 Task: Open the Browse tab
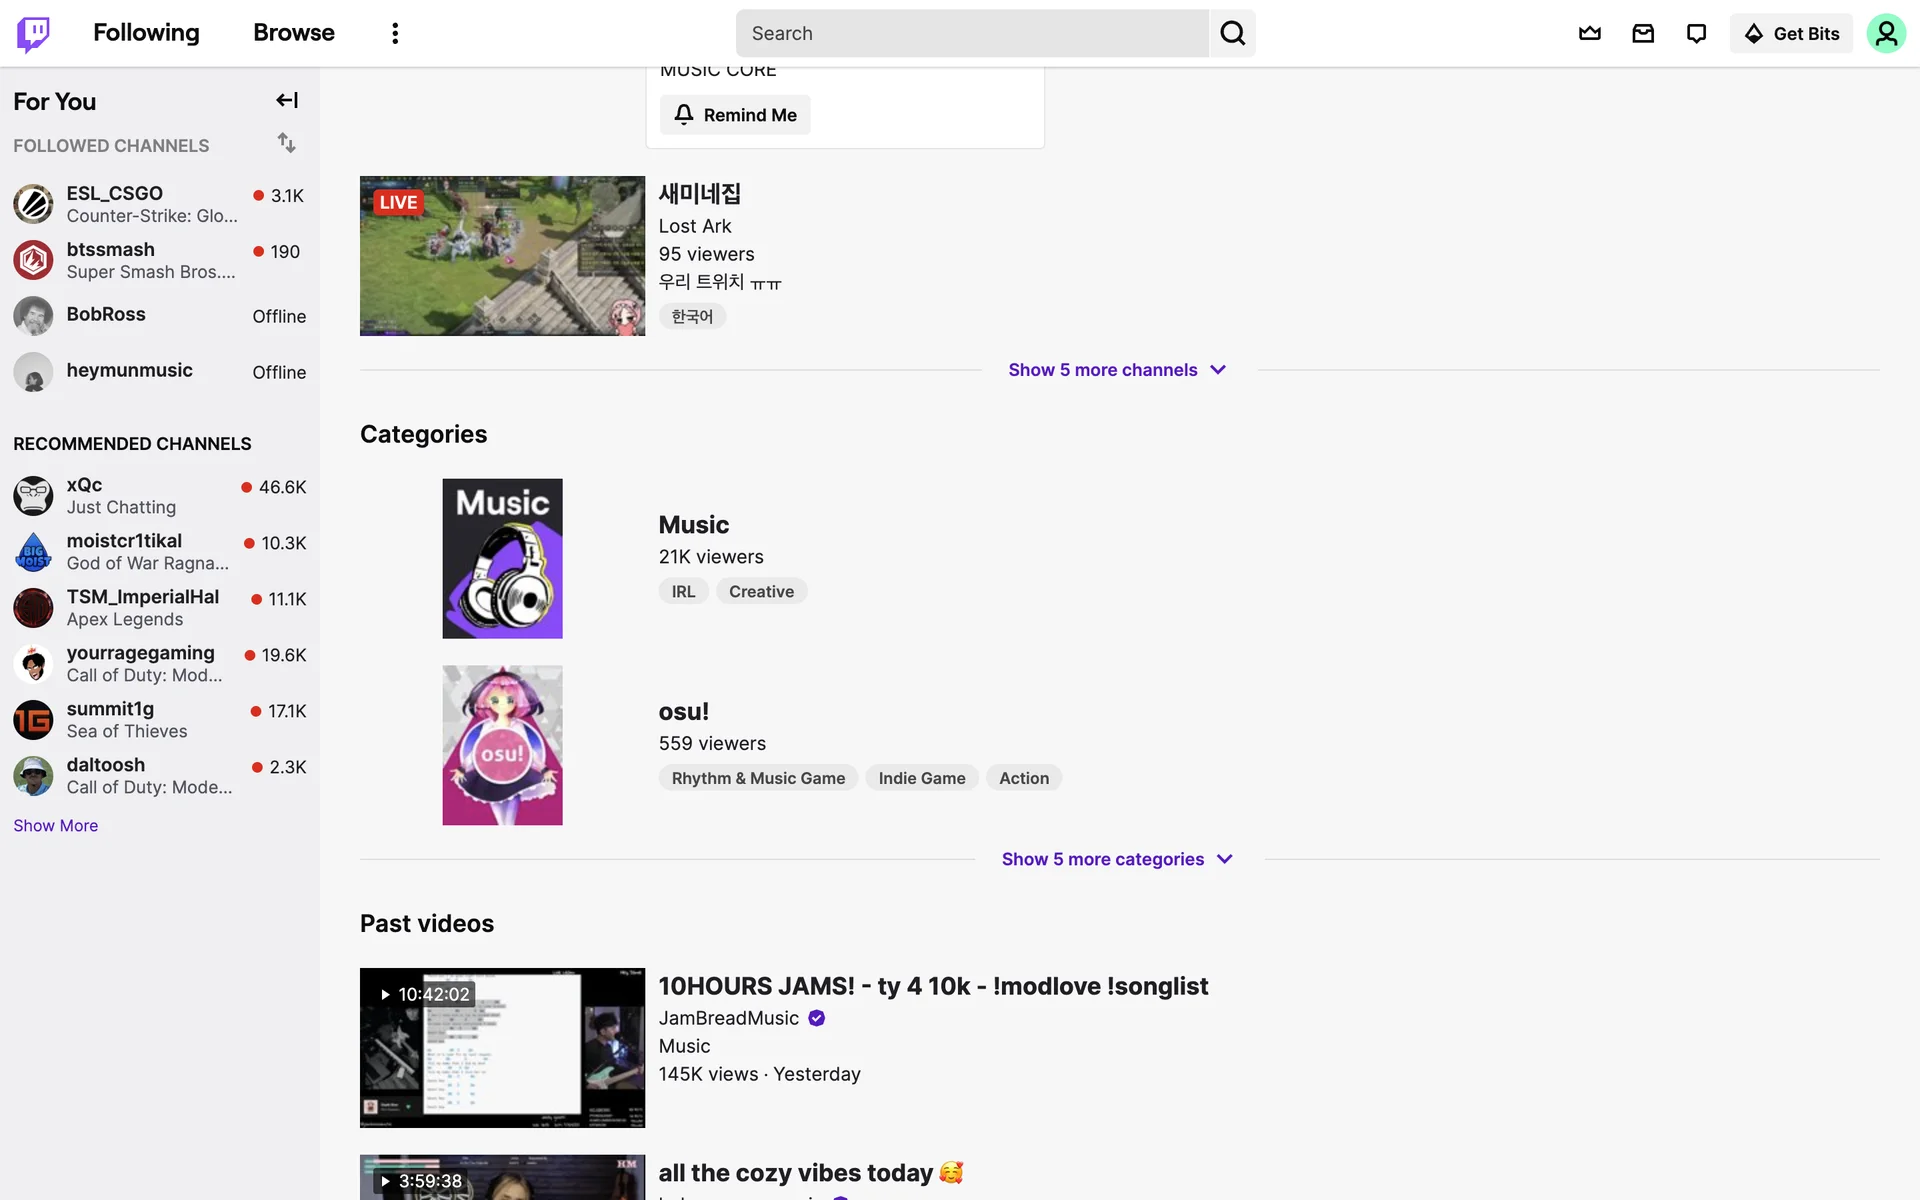click(293, 33)
